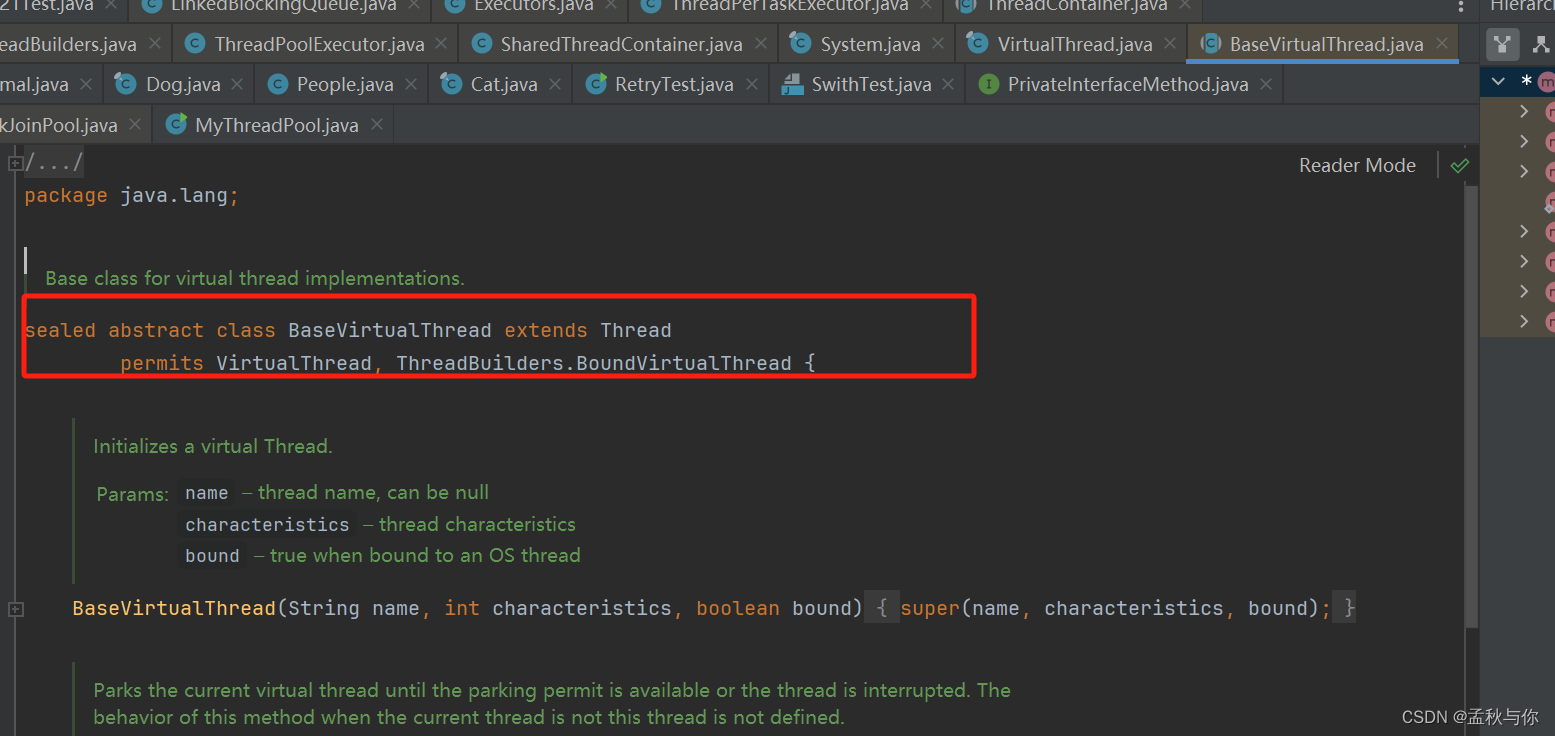This screenshot has height=736, width=1555.
Task: Click a pink method icon in the structure panel
Action: (x=1550, y=111)
